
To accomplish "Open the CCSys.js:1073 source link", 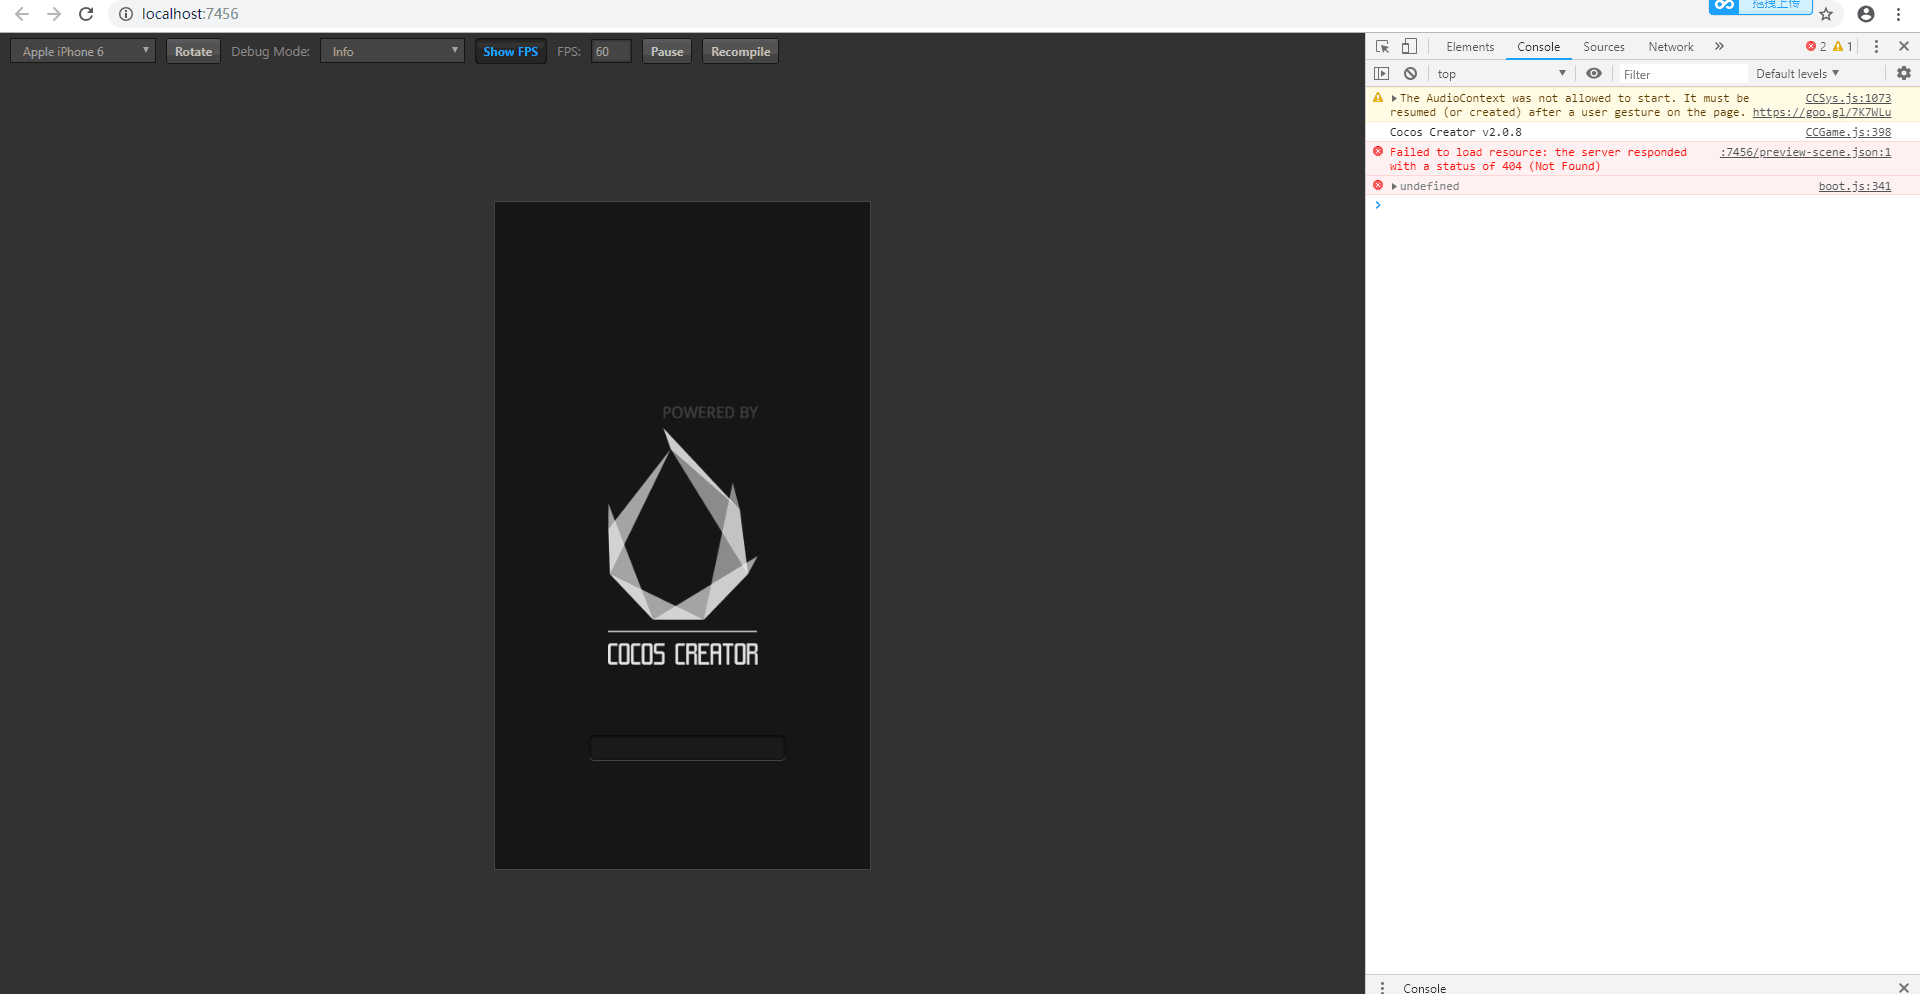I will (x=1848, y=98).
